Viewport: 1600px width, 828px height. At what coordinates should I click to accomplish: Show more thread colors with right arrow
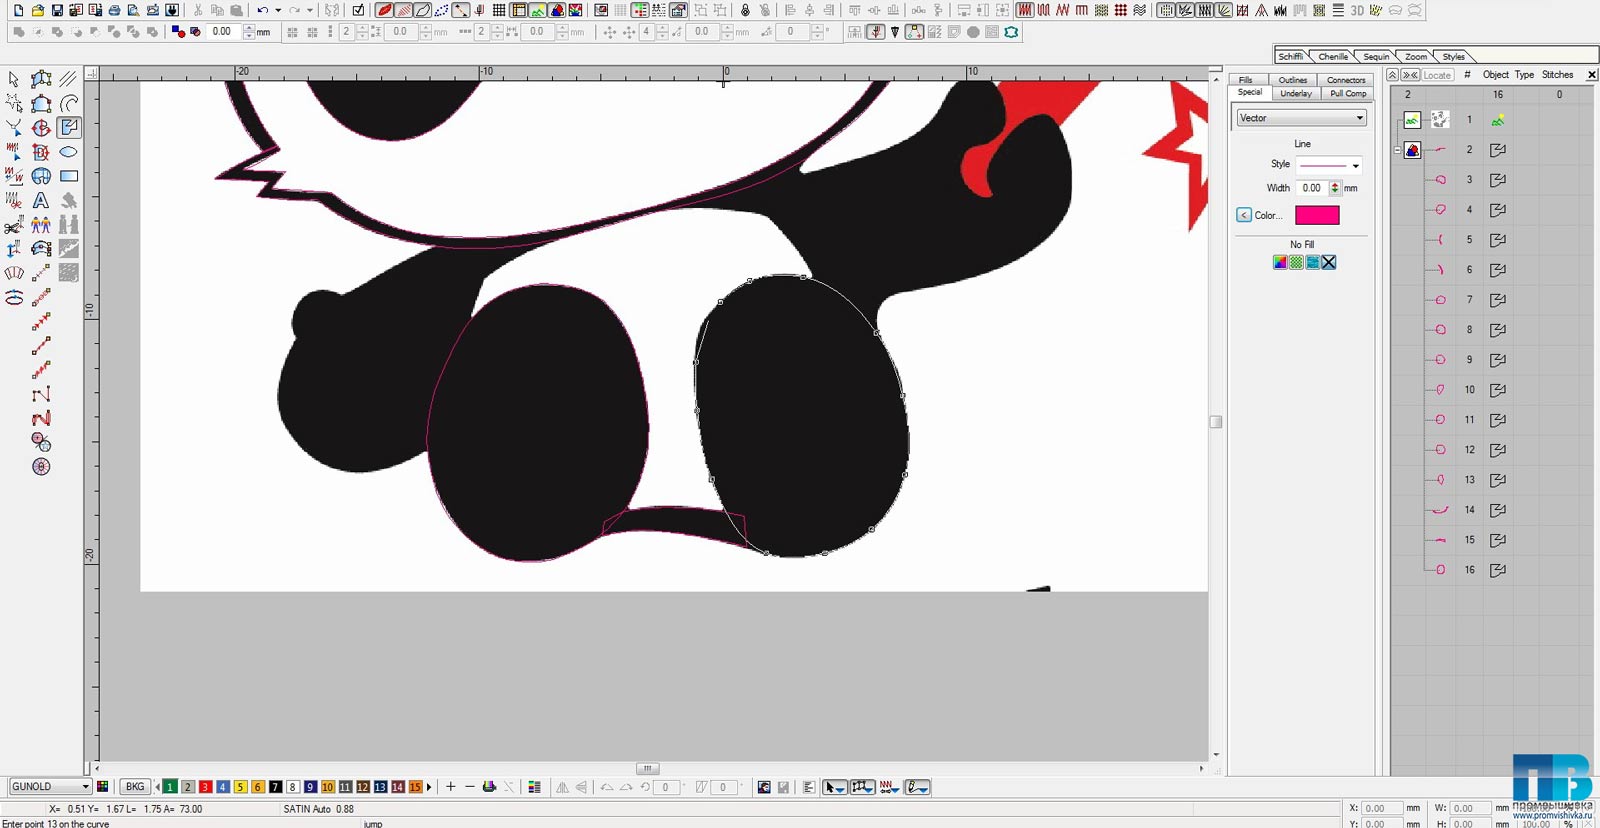click(x=430, y=787)
